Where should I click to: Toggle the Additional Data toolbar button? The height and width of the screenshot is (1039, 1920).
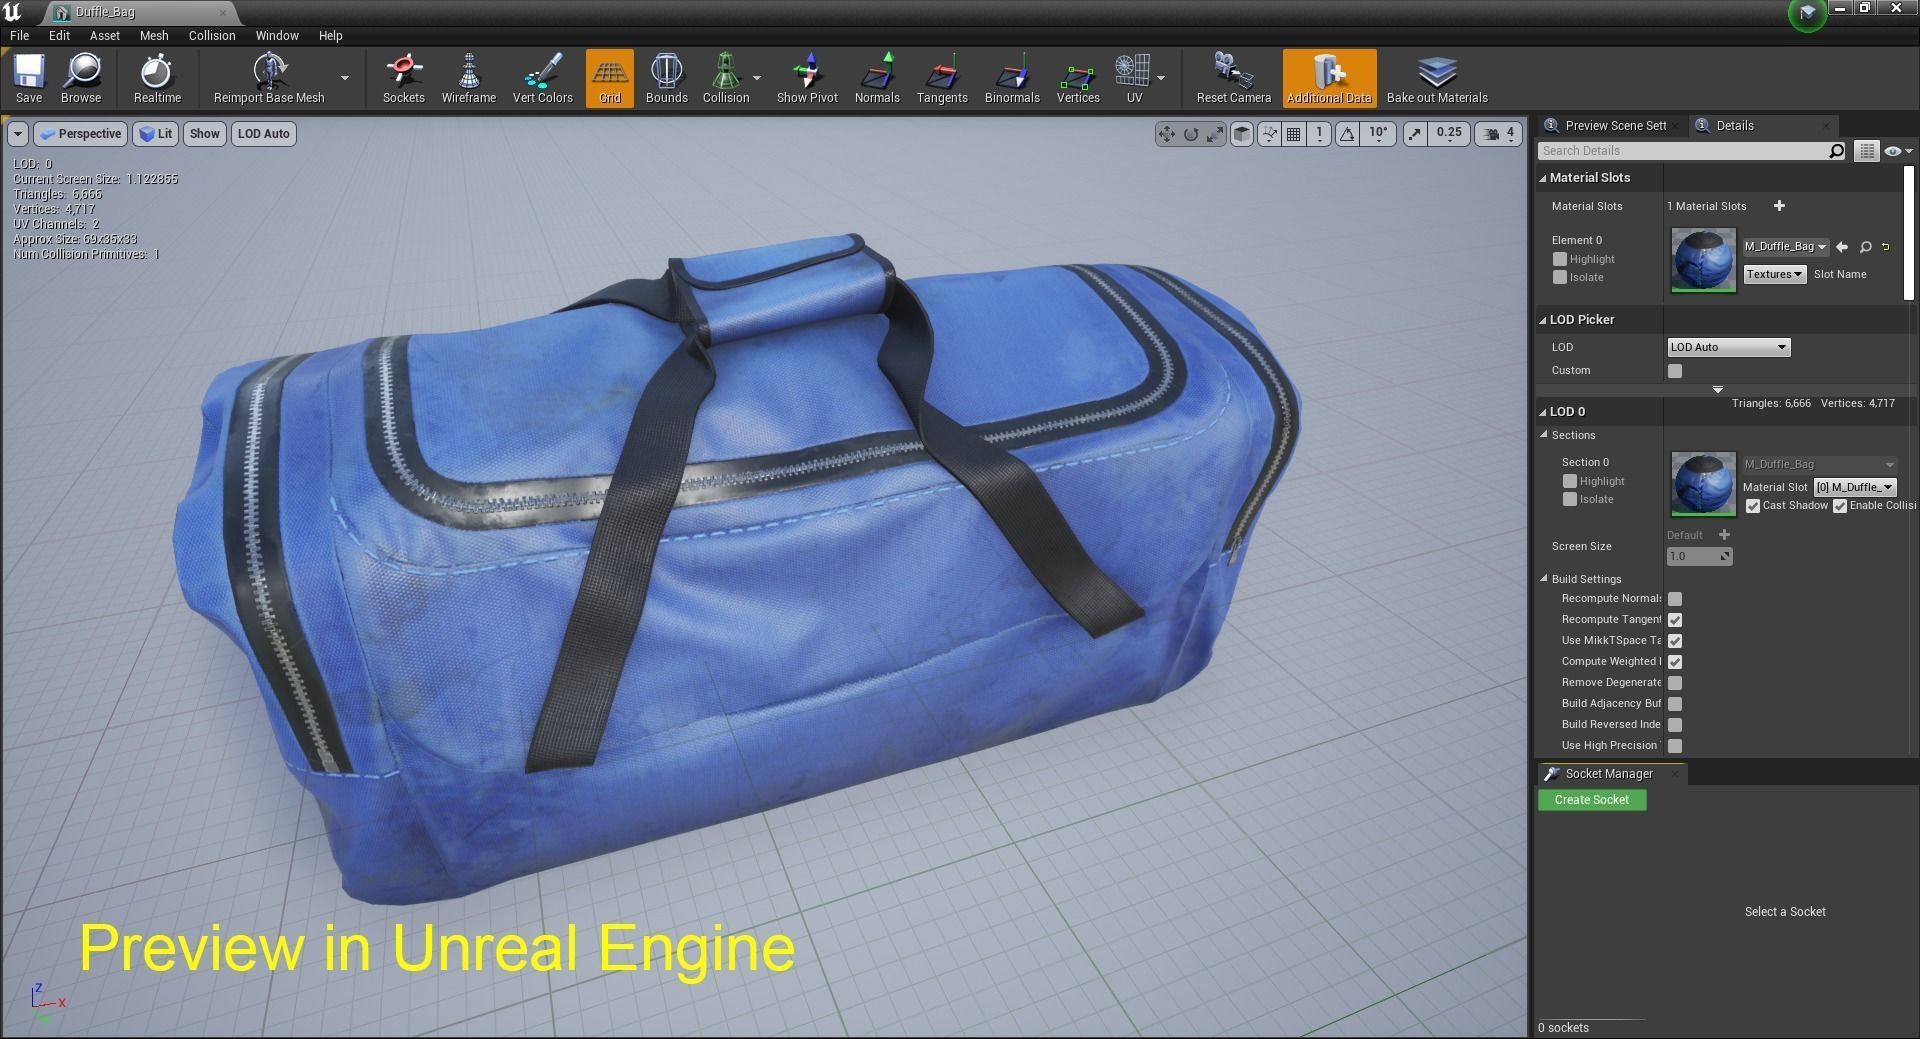coord(1329,78)
